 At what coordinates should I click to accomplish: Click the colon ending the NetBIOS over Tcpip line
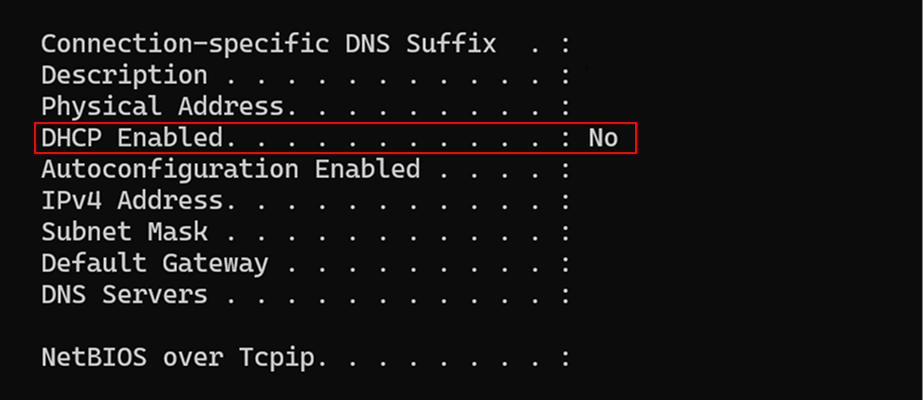point(566,359)
